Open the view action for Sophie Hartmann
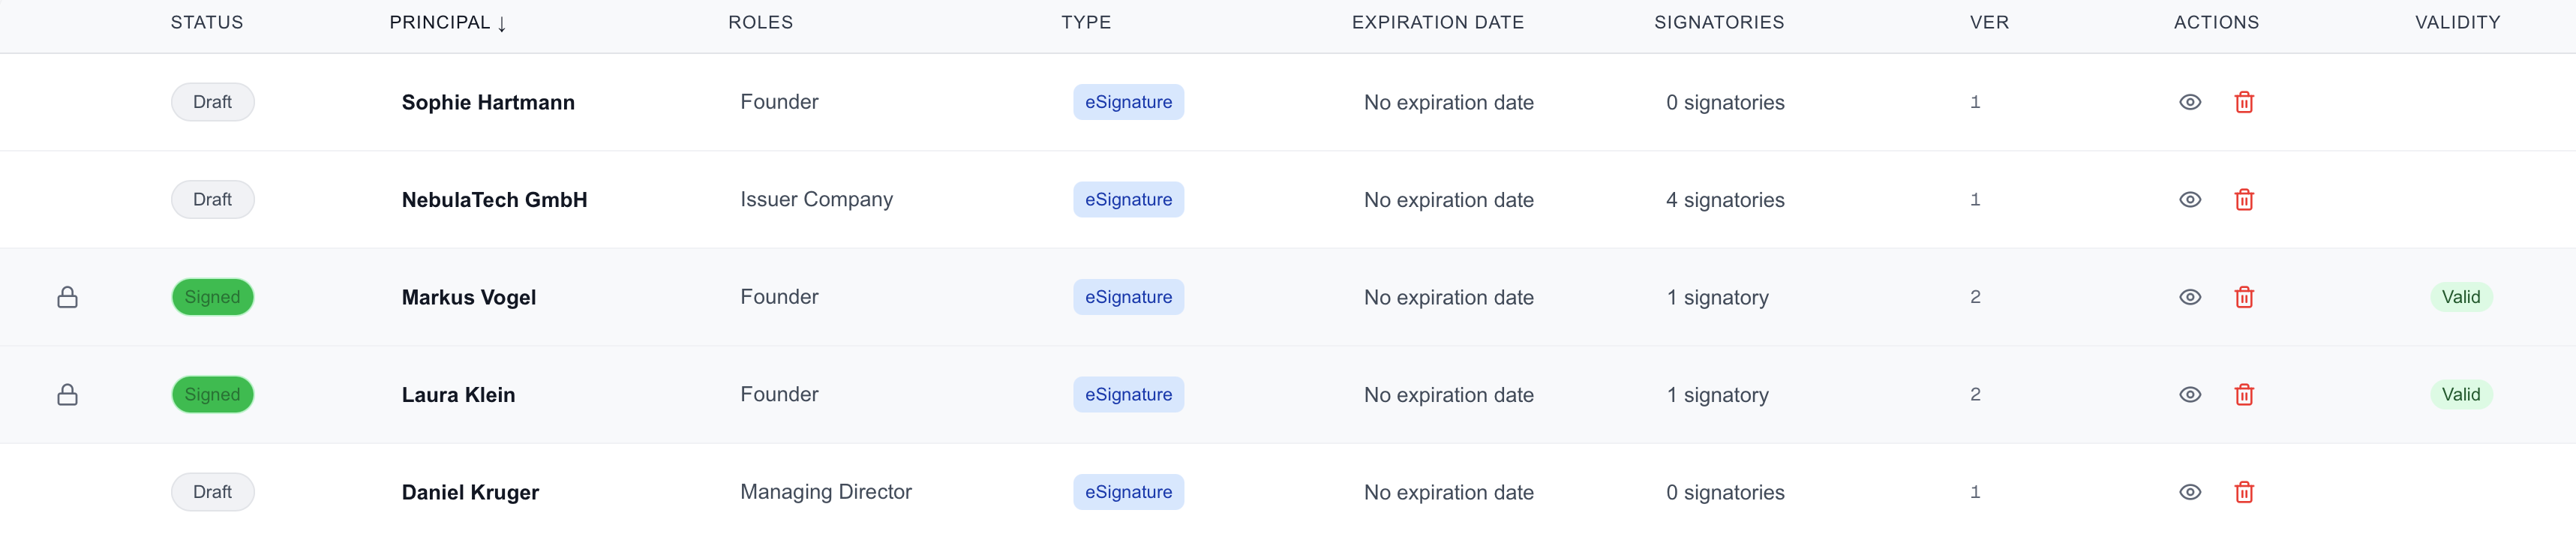2576x540 pixels. click(2191, 102)
